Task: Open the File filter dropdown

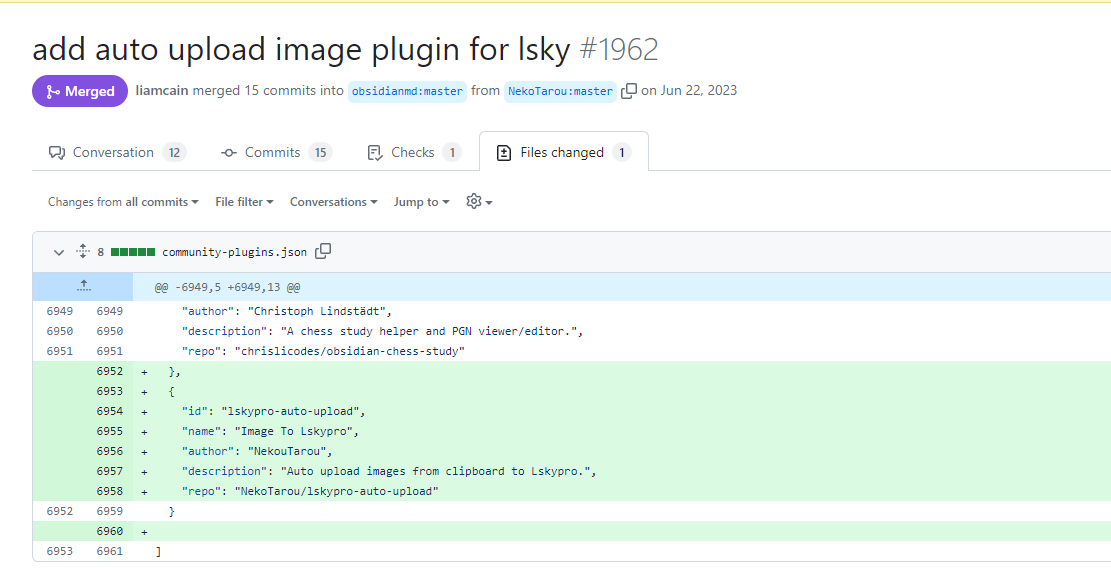Action: [x=244, y=202]
